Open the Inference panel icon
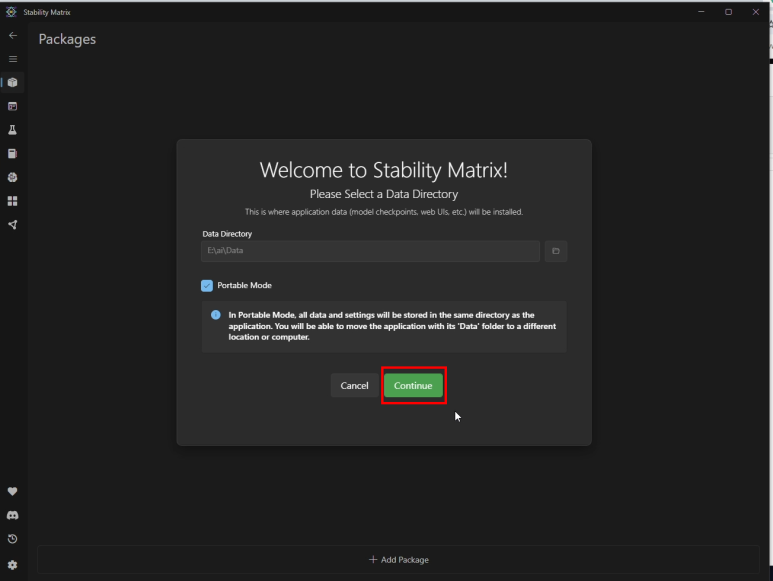773x581 pixels. [x=13, y=106]
